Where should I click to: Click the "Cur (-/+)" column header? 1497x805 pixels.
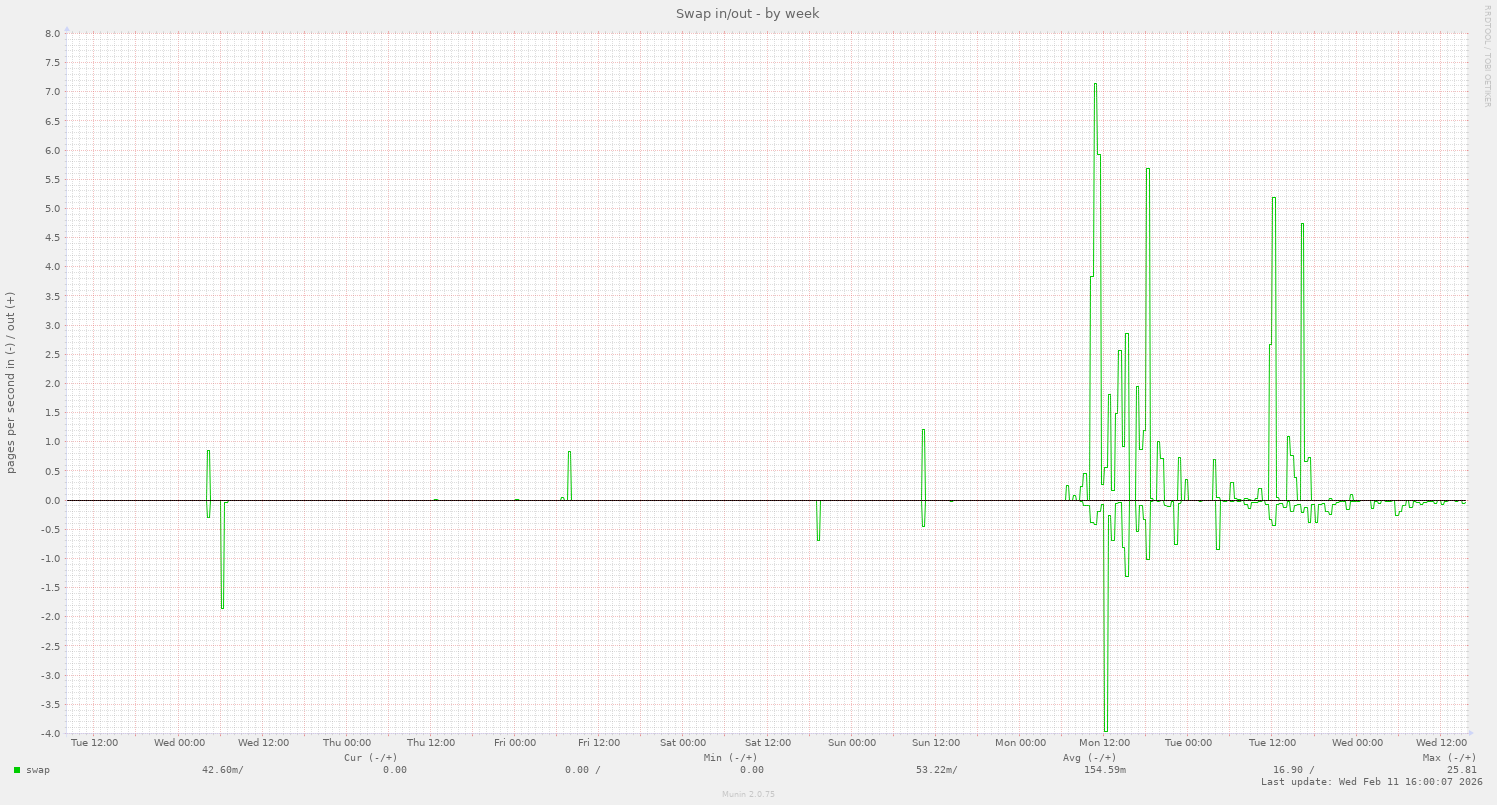tap(370, 758)
